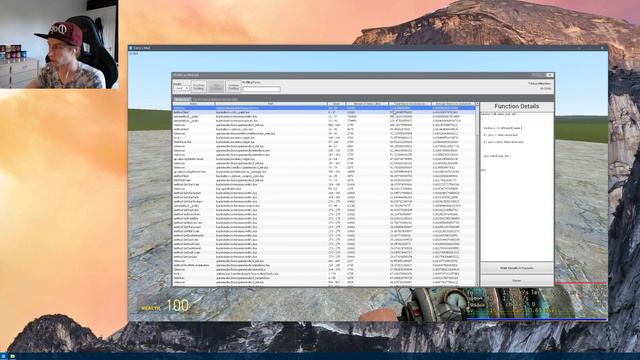Close the Garry's Mod game window
Screen dimensions: 640x360
602,48
